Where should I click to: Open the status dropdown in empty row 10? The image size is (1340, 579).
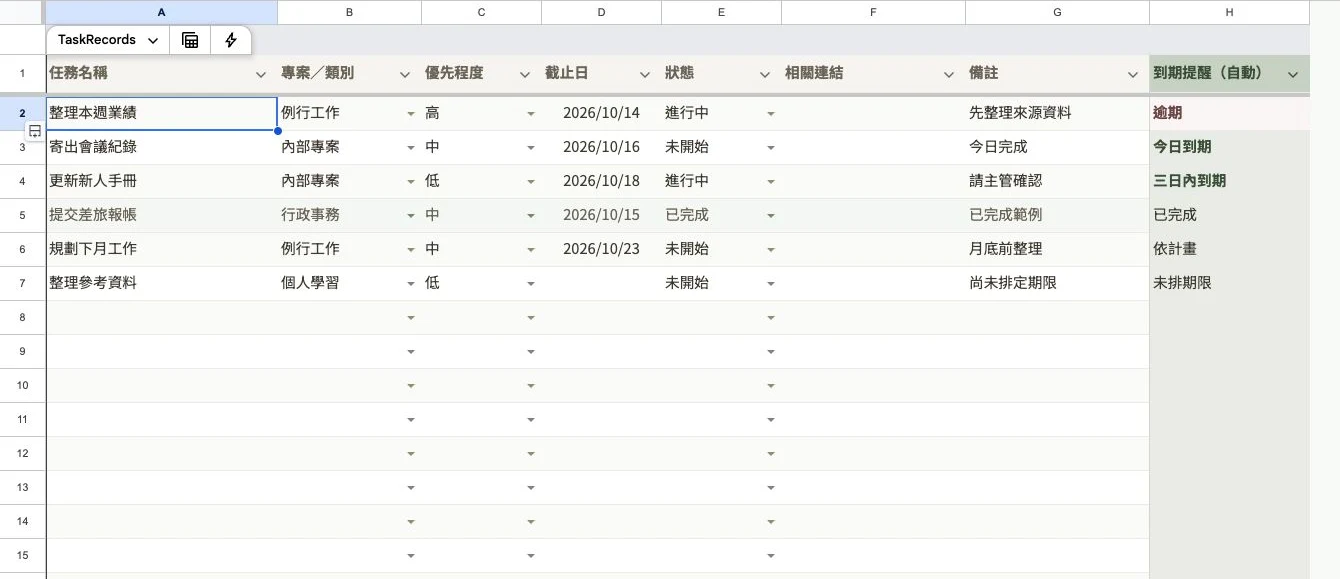click(x=771, y=386)
